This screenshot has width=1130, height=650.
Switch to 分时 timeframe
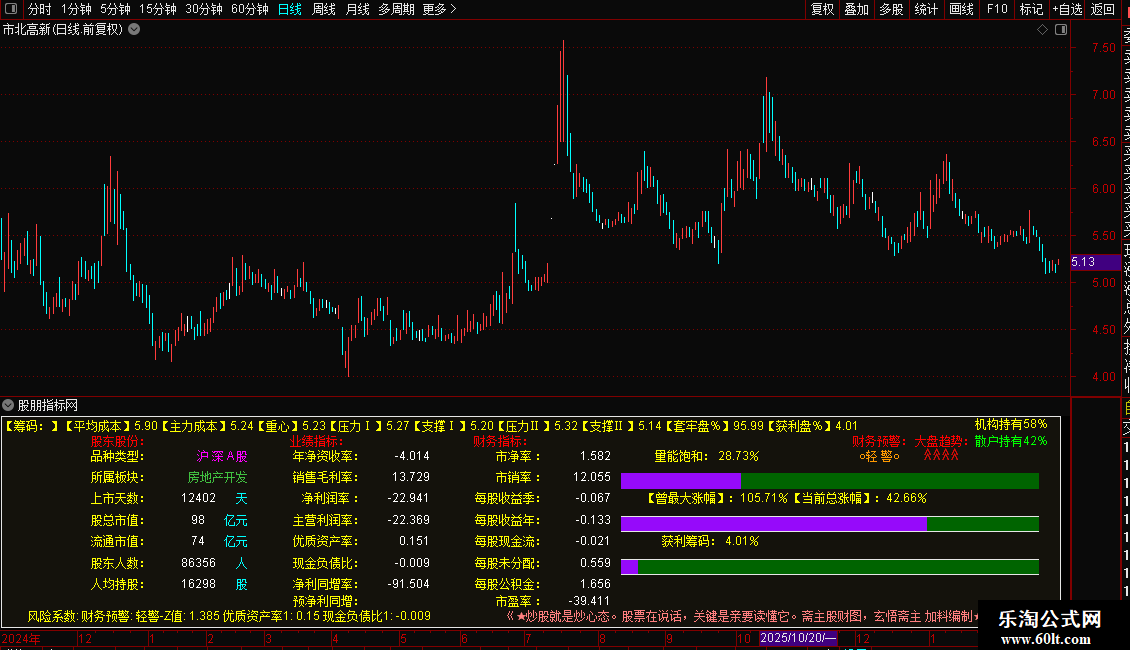point(40,9)
